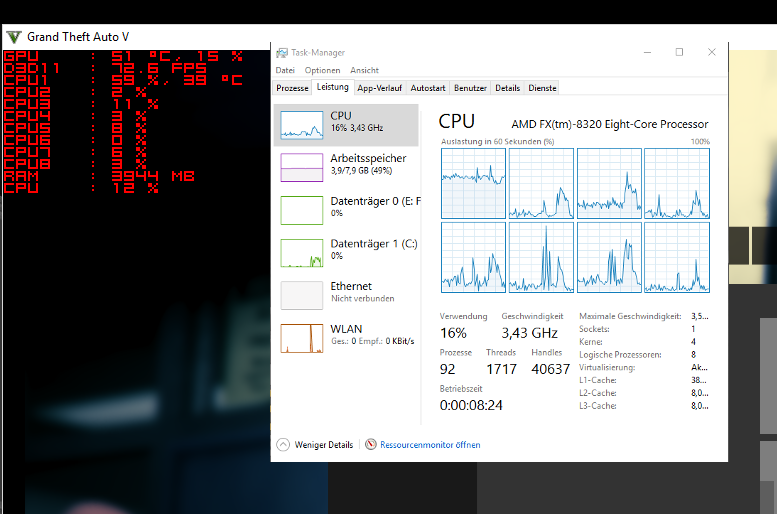Select the Leistung tab
The width and height of the screenshot is (777, 514).
coord(333,87)
